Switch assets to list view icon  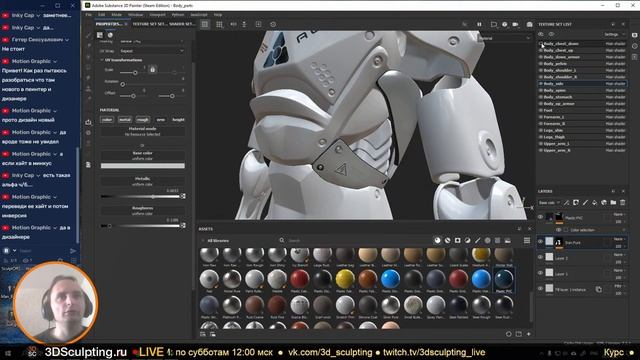(527, 240)
